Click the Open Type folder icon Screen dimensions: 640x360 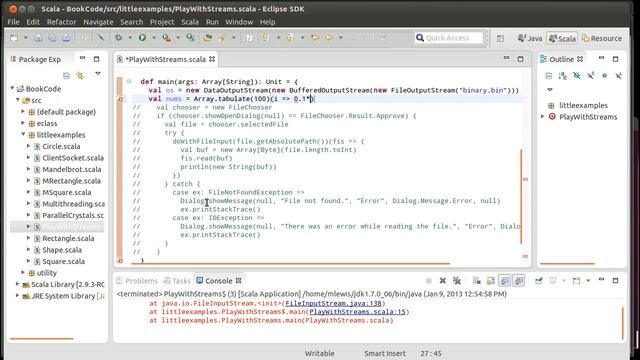[208, 38]
